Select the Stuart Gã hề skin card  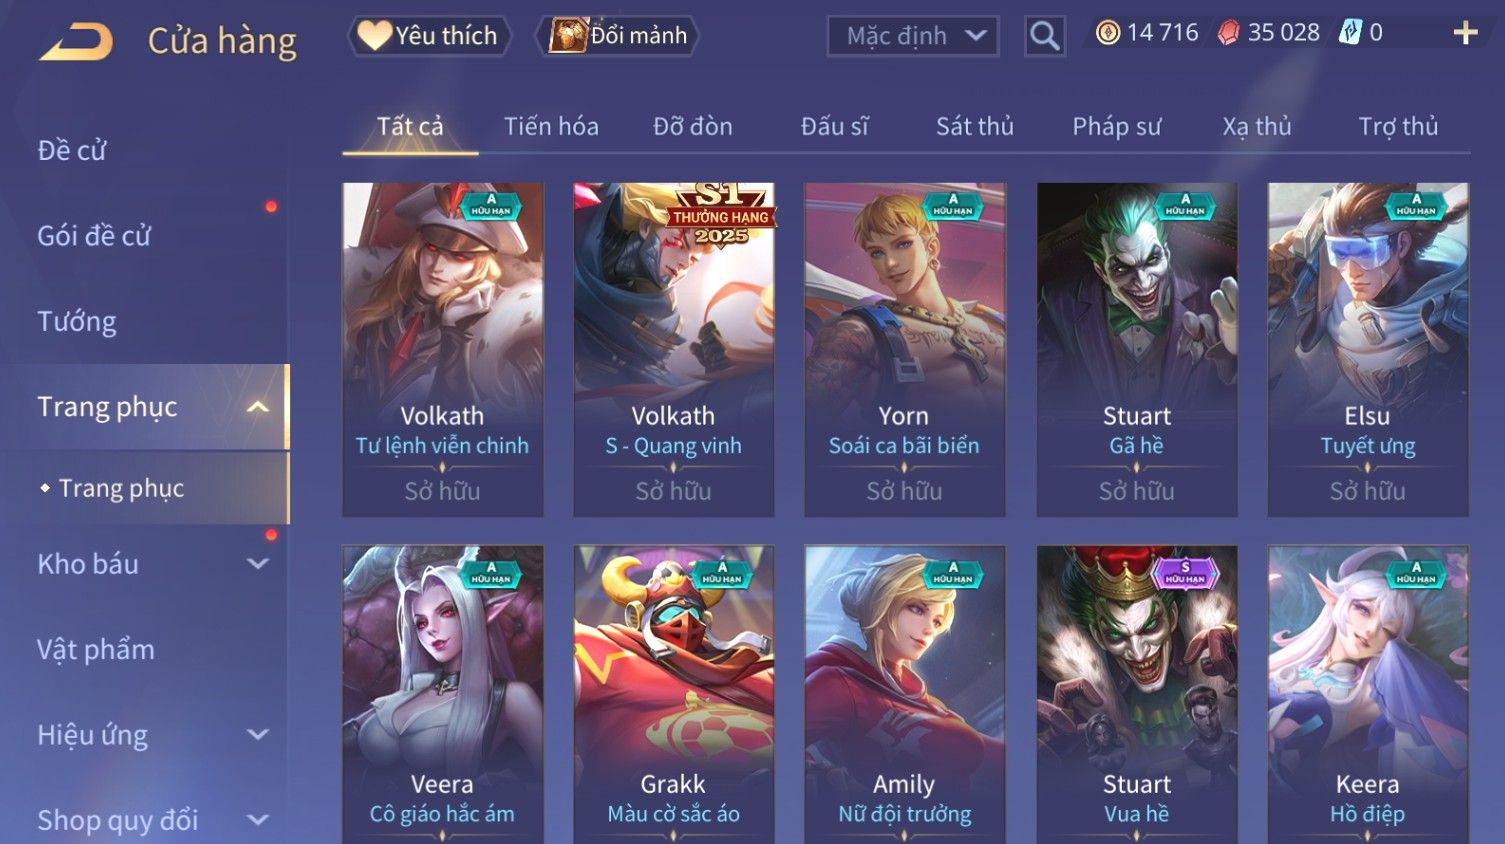click(1136, 349)
